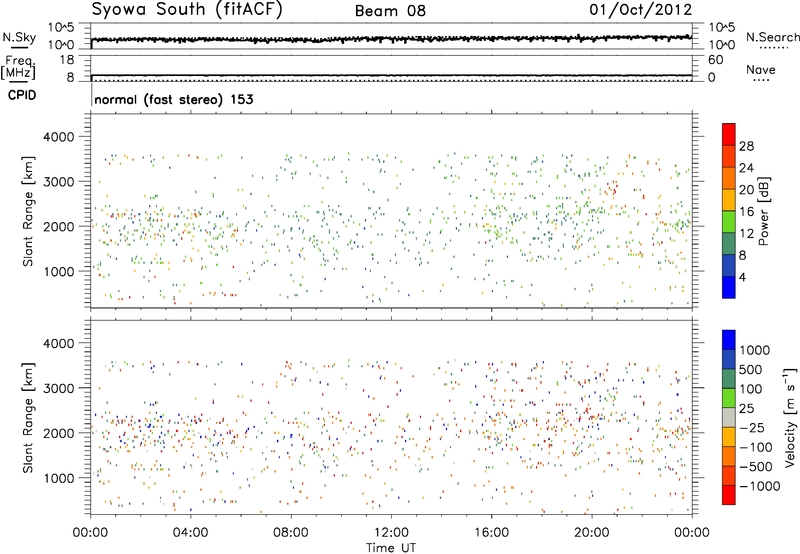Click '3000' on the velocity panel range axis

(59, 388)
